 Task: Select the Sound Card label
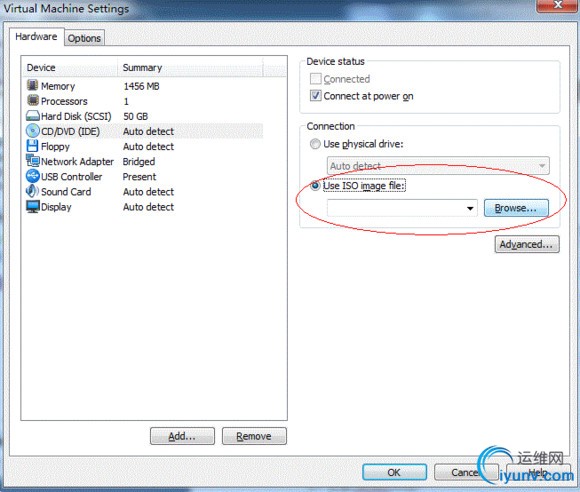point(66,192)
